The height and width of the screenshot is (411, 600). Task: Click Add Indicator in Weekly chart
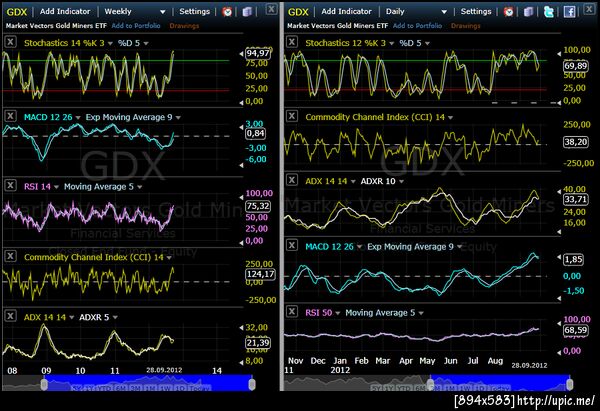(65, 11)
